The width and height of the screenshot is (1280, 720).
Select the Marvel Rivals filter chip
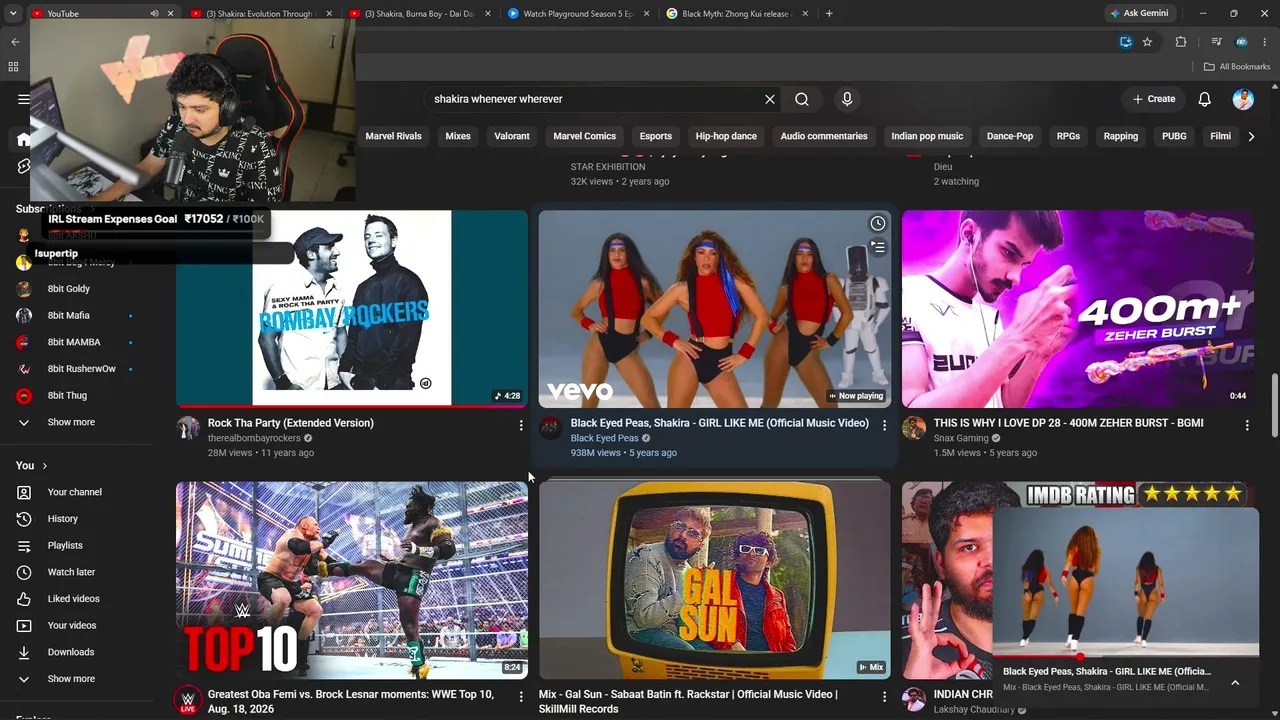394,136
